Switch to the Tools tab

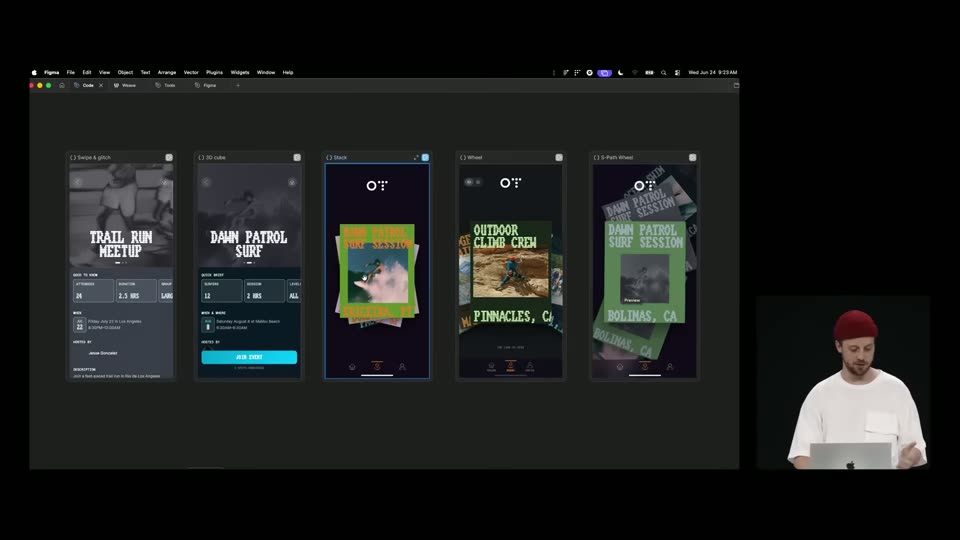(x=165, y=85)
